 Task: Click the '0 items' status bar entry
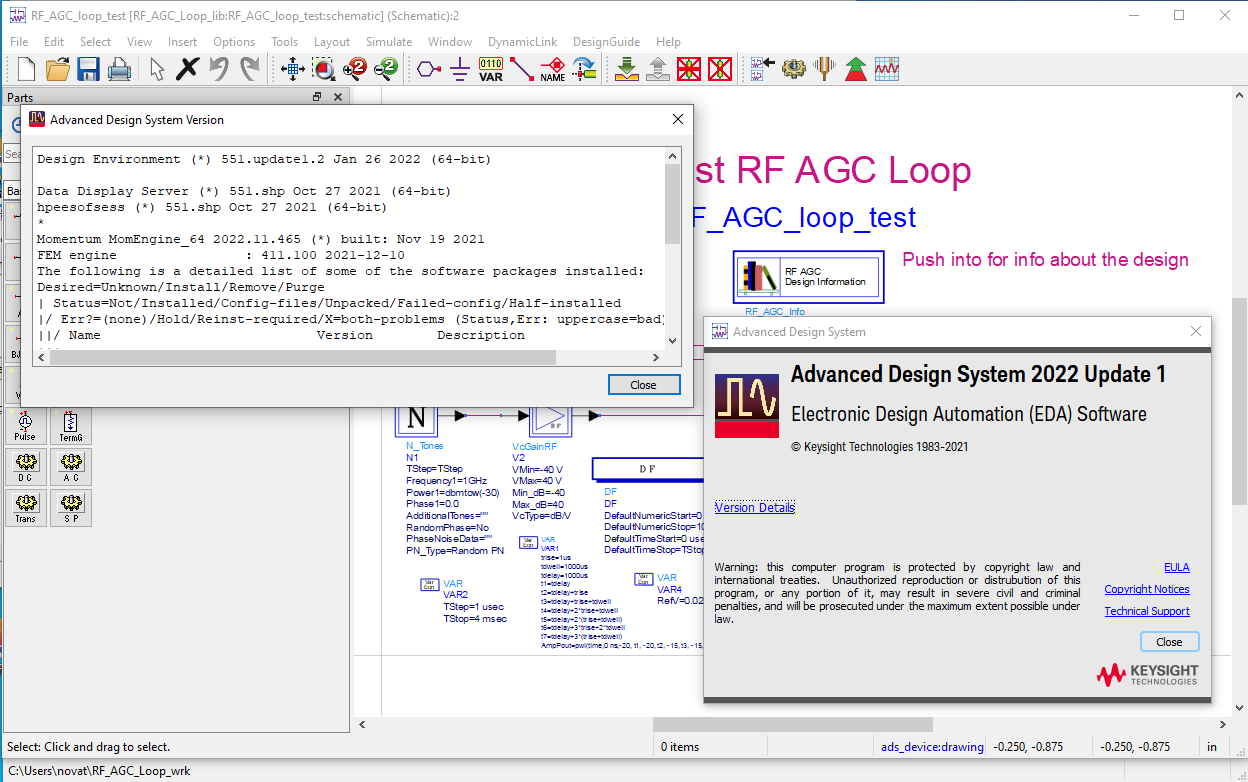[x=680, y=747]
